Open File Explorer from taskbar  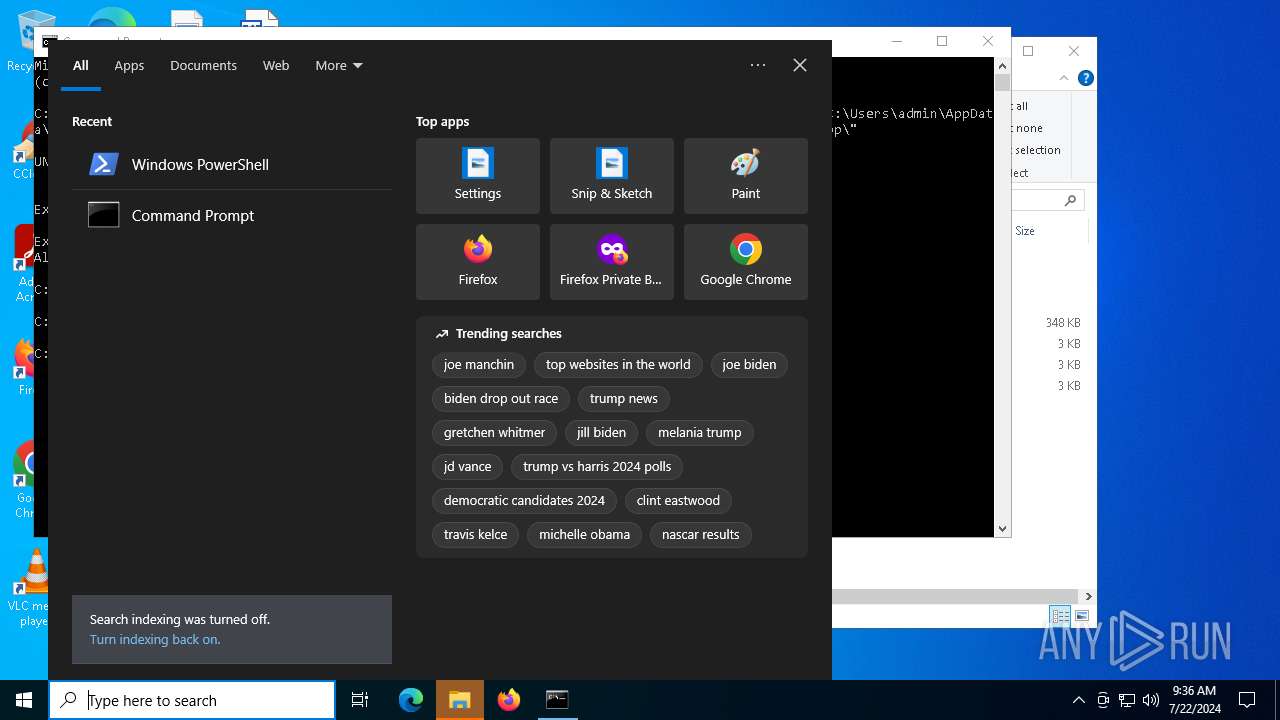460,700
